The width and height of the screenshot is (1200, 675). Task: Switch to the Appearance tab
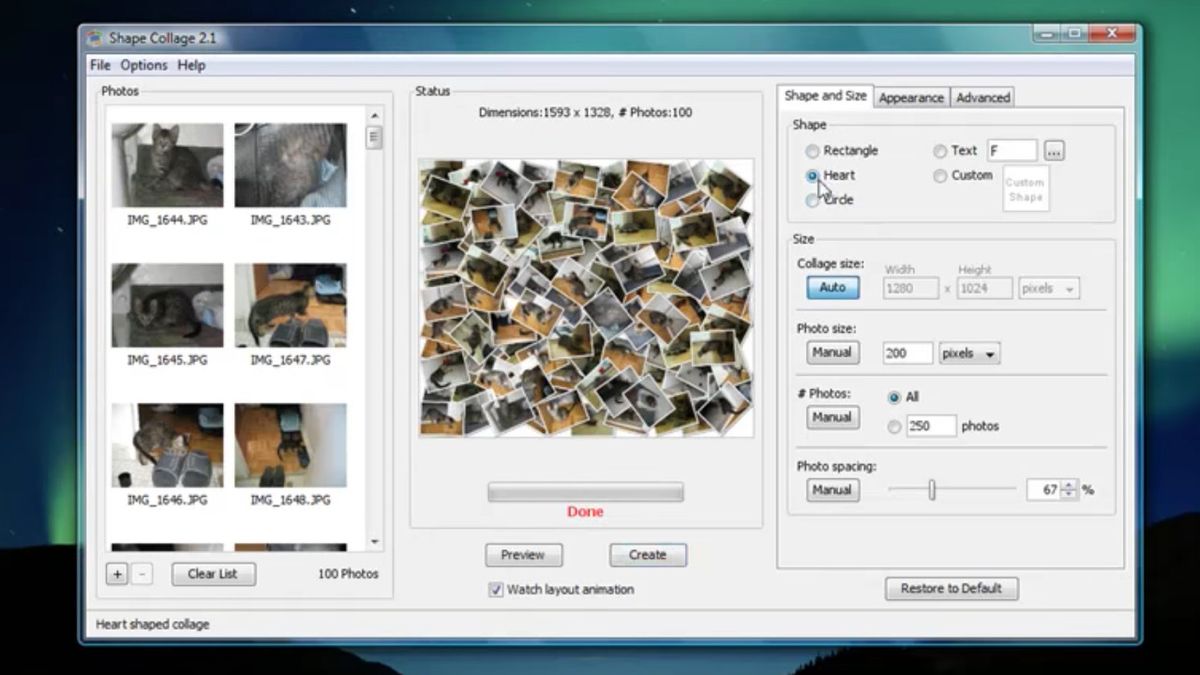tap(911, 97)
